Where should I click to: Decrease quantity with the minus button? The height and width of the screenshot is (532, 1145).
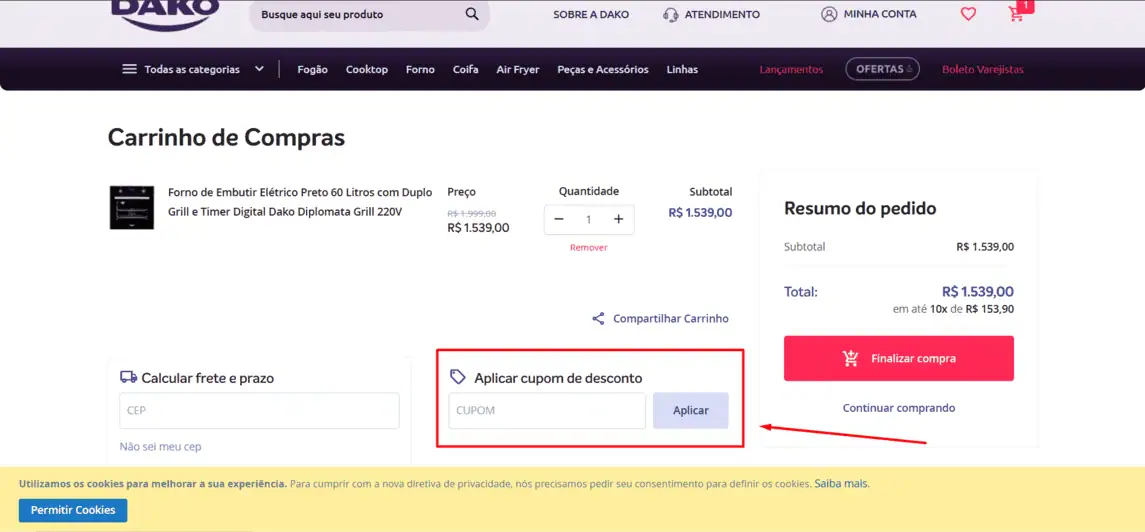[559, 219]
